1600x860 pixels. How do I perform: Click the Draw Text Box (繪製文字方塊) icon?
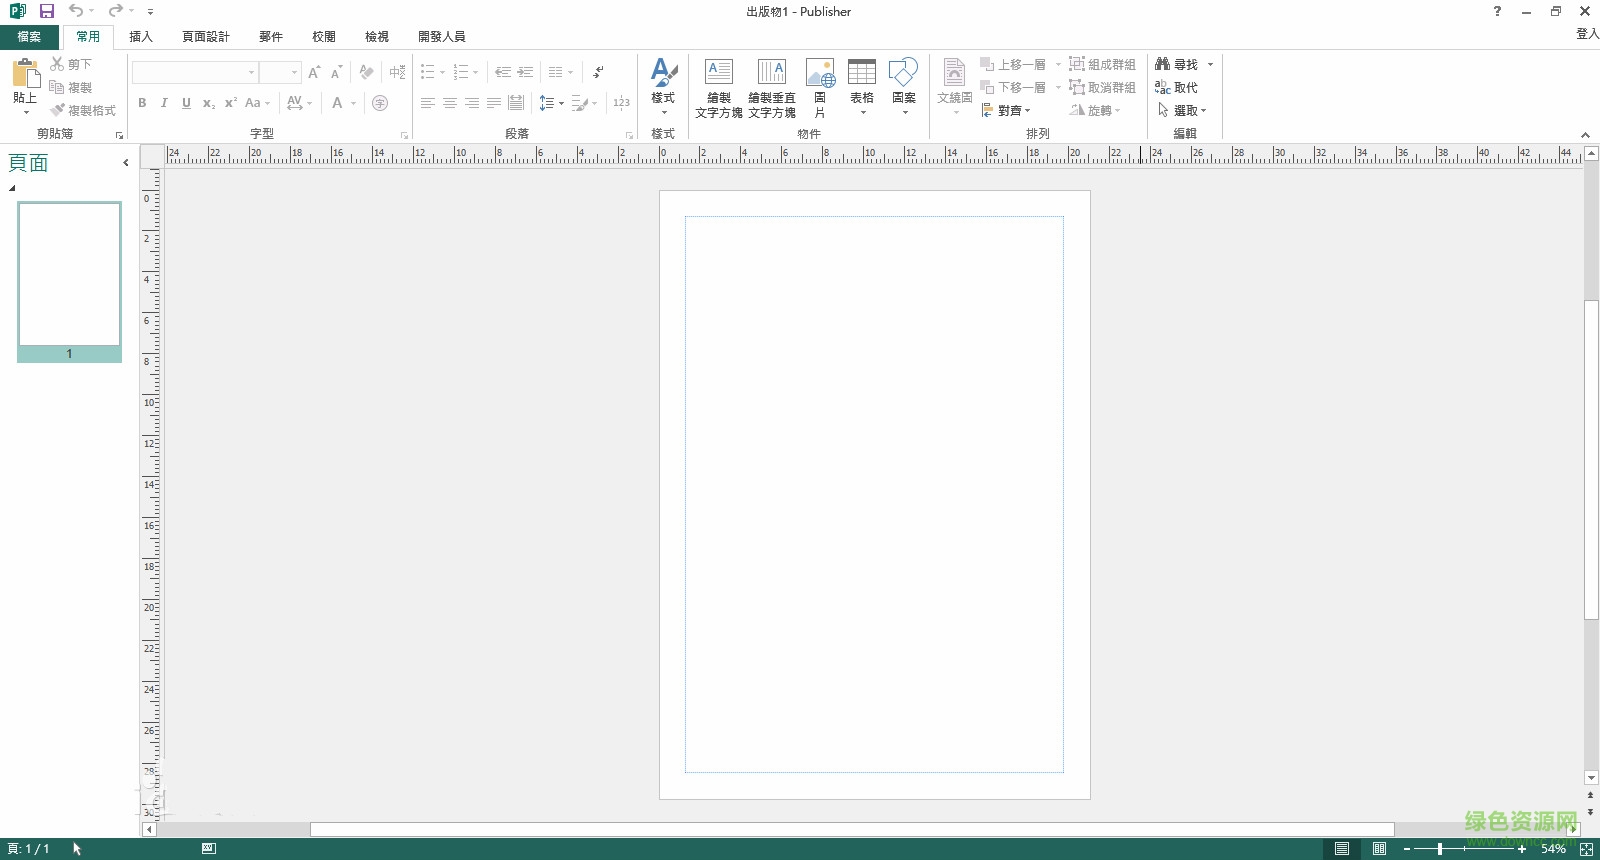[x=719, y=73]
